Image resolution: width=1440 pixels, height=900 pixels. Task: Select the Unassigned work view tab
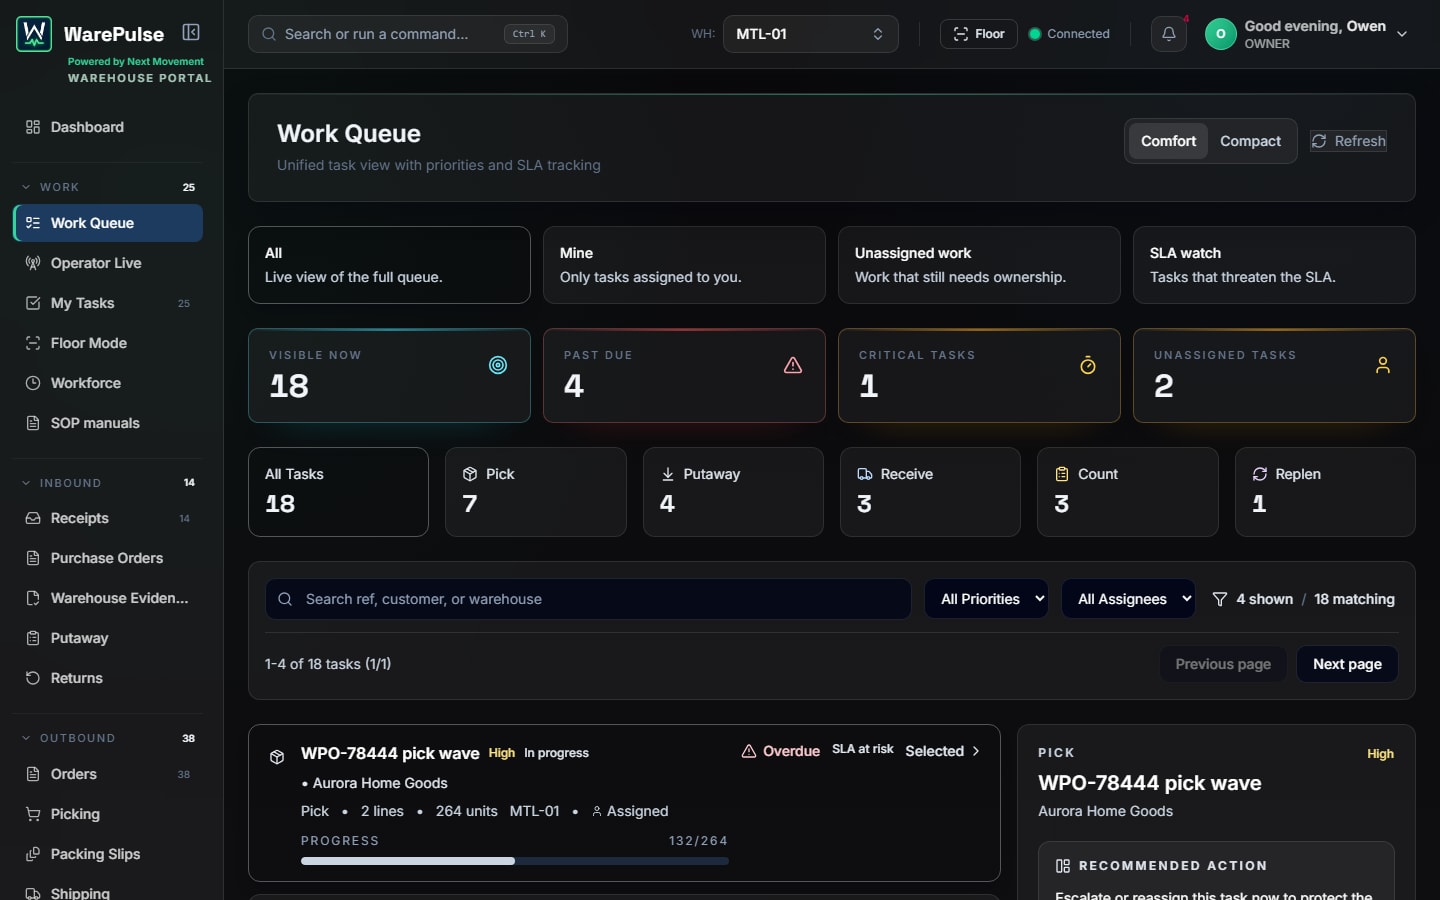[979, 265]
